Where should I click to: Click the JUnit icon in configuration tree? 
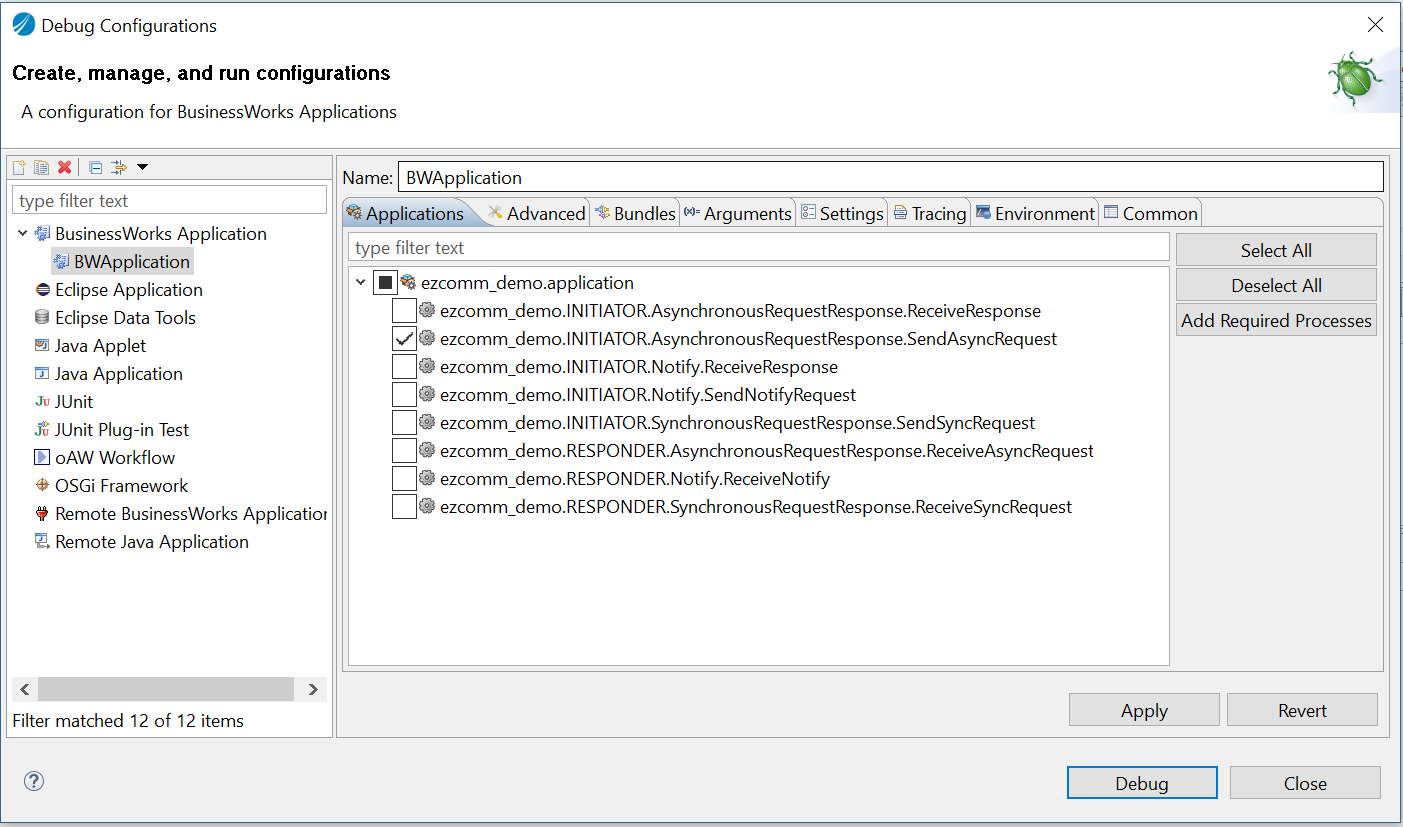(x=42, y=402)
